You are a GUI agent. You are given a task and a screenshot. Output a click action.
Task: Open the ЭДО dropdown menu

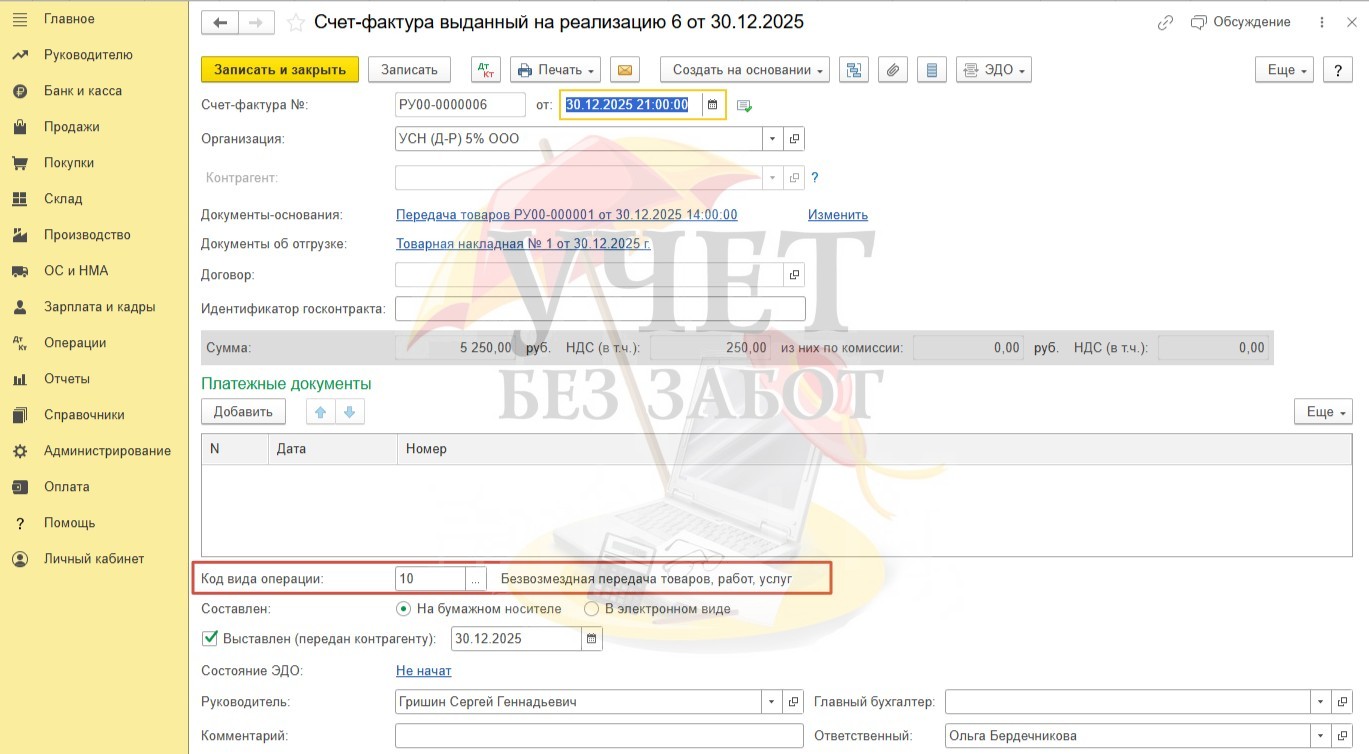click(x=994, y=70)
